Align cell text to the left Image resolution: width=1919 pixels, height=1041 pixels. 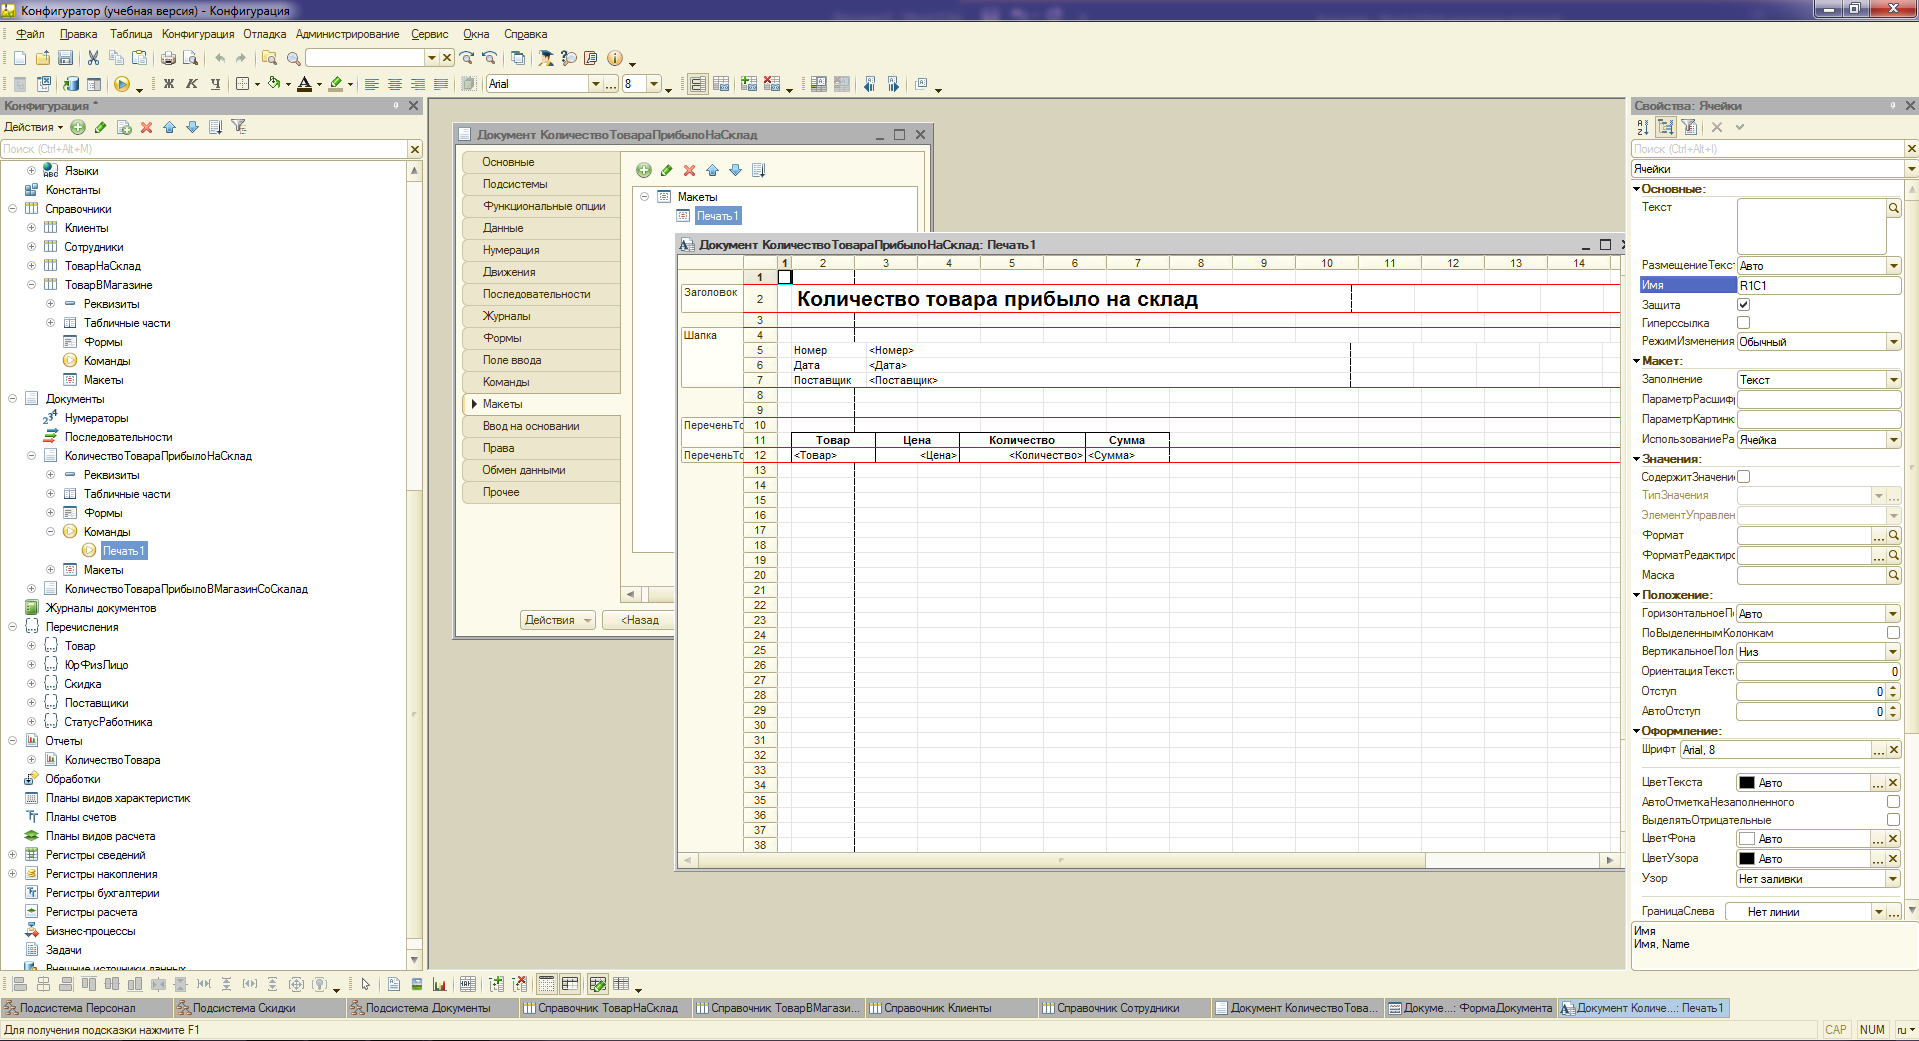(372, 84)
